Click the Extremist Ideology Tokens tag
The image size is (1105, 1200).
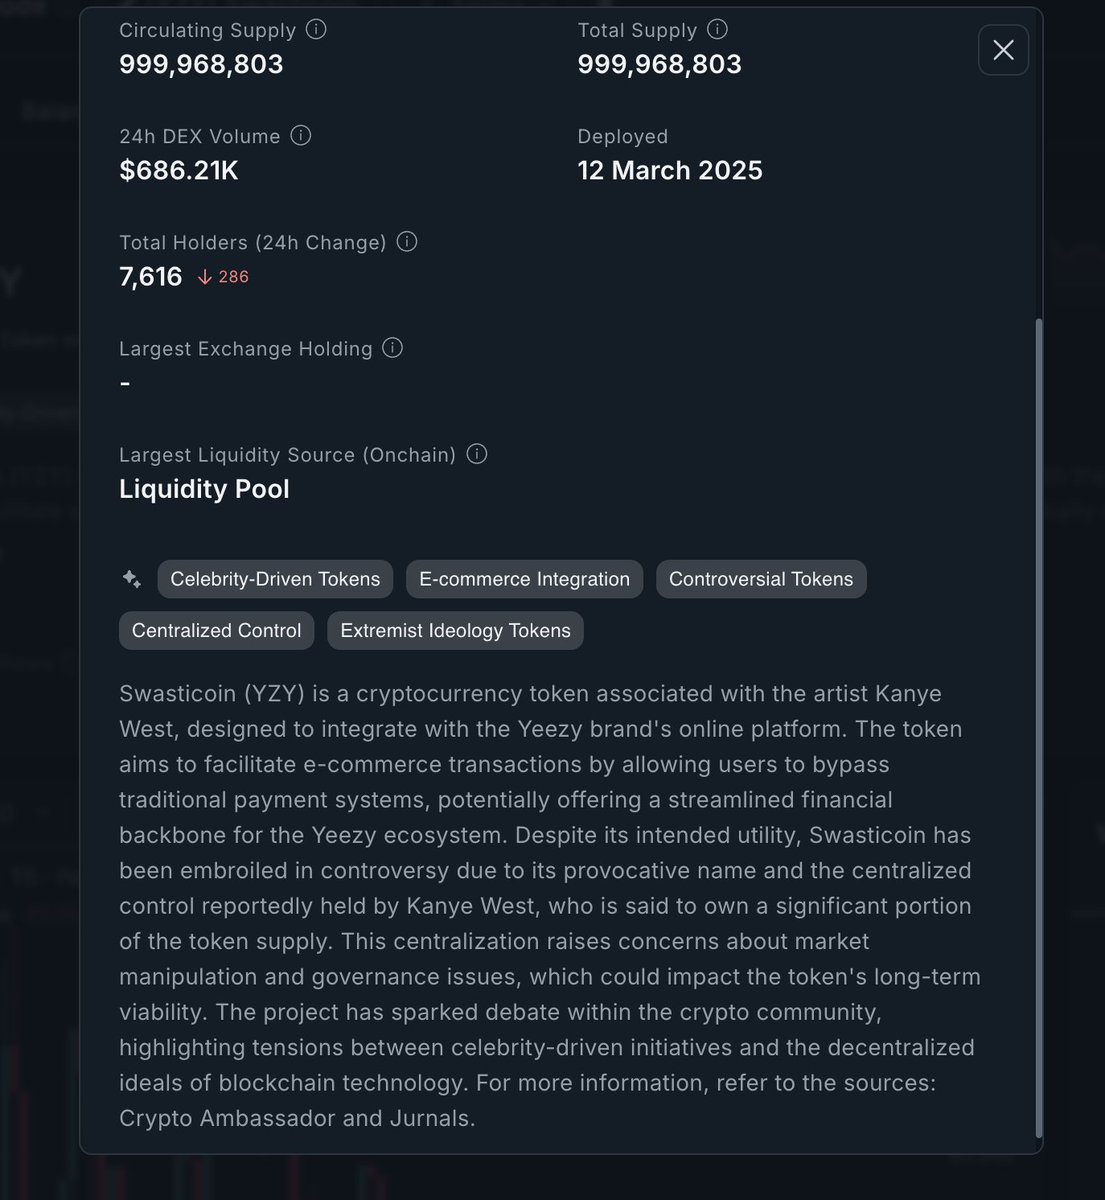tap(455, 631)
